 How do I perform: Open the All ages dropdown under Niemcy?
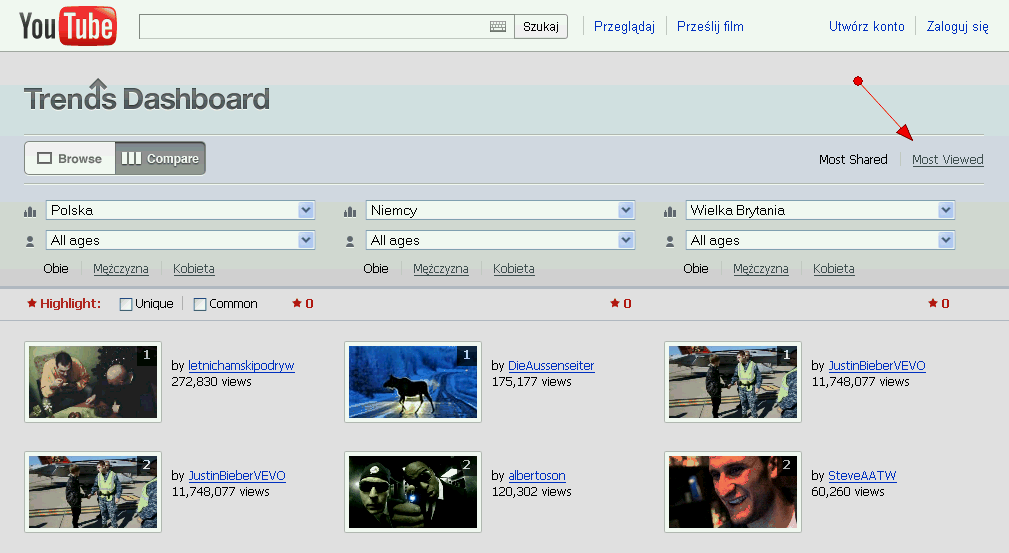click(x=500, y=240)
